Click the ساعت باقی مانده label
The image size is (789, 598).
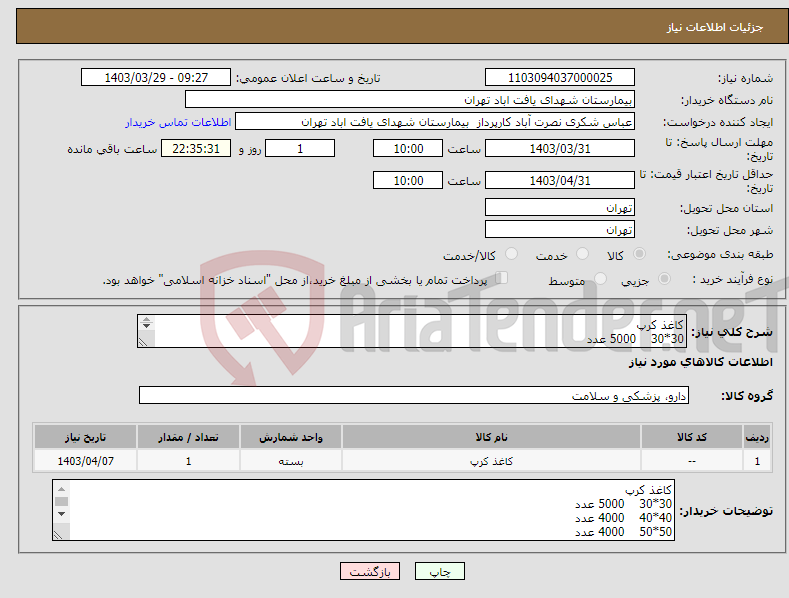click(x=112, y=149)
